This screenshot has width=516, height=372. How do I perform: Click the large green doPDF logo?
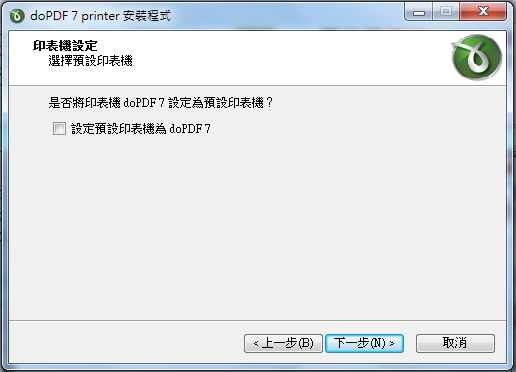[x=476, y=57]
